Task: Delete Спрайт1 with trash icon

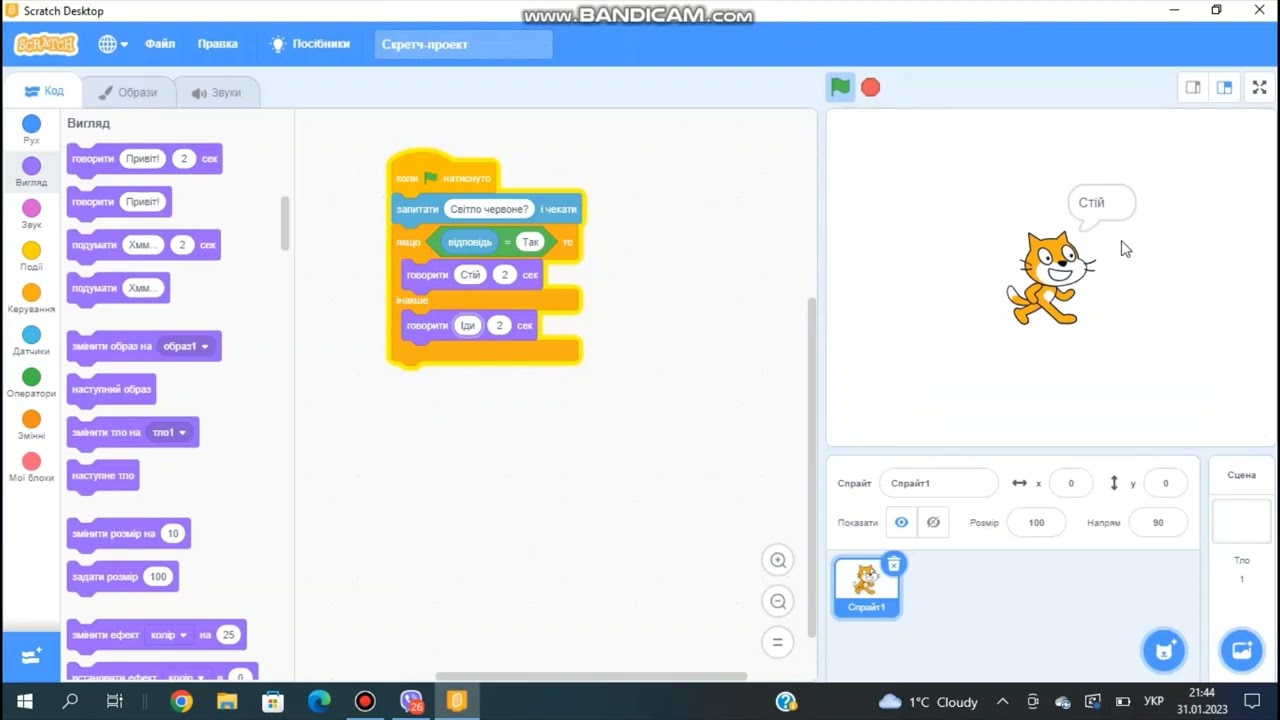Action: (x=894, y=564)
